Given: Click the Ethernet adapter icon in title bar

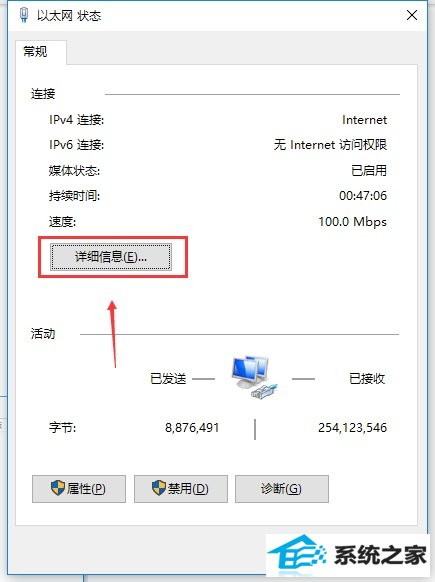Looking at the screenshot, I should 24,15.
